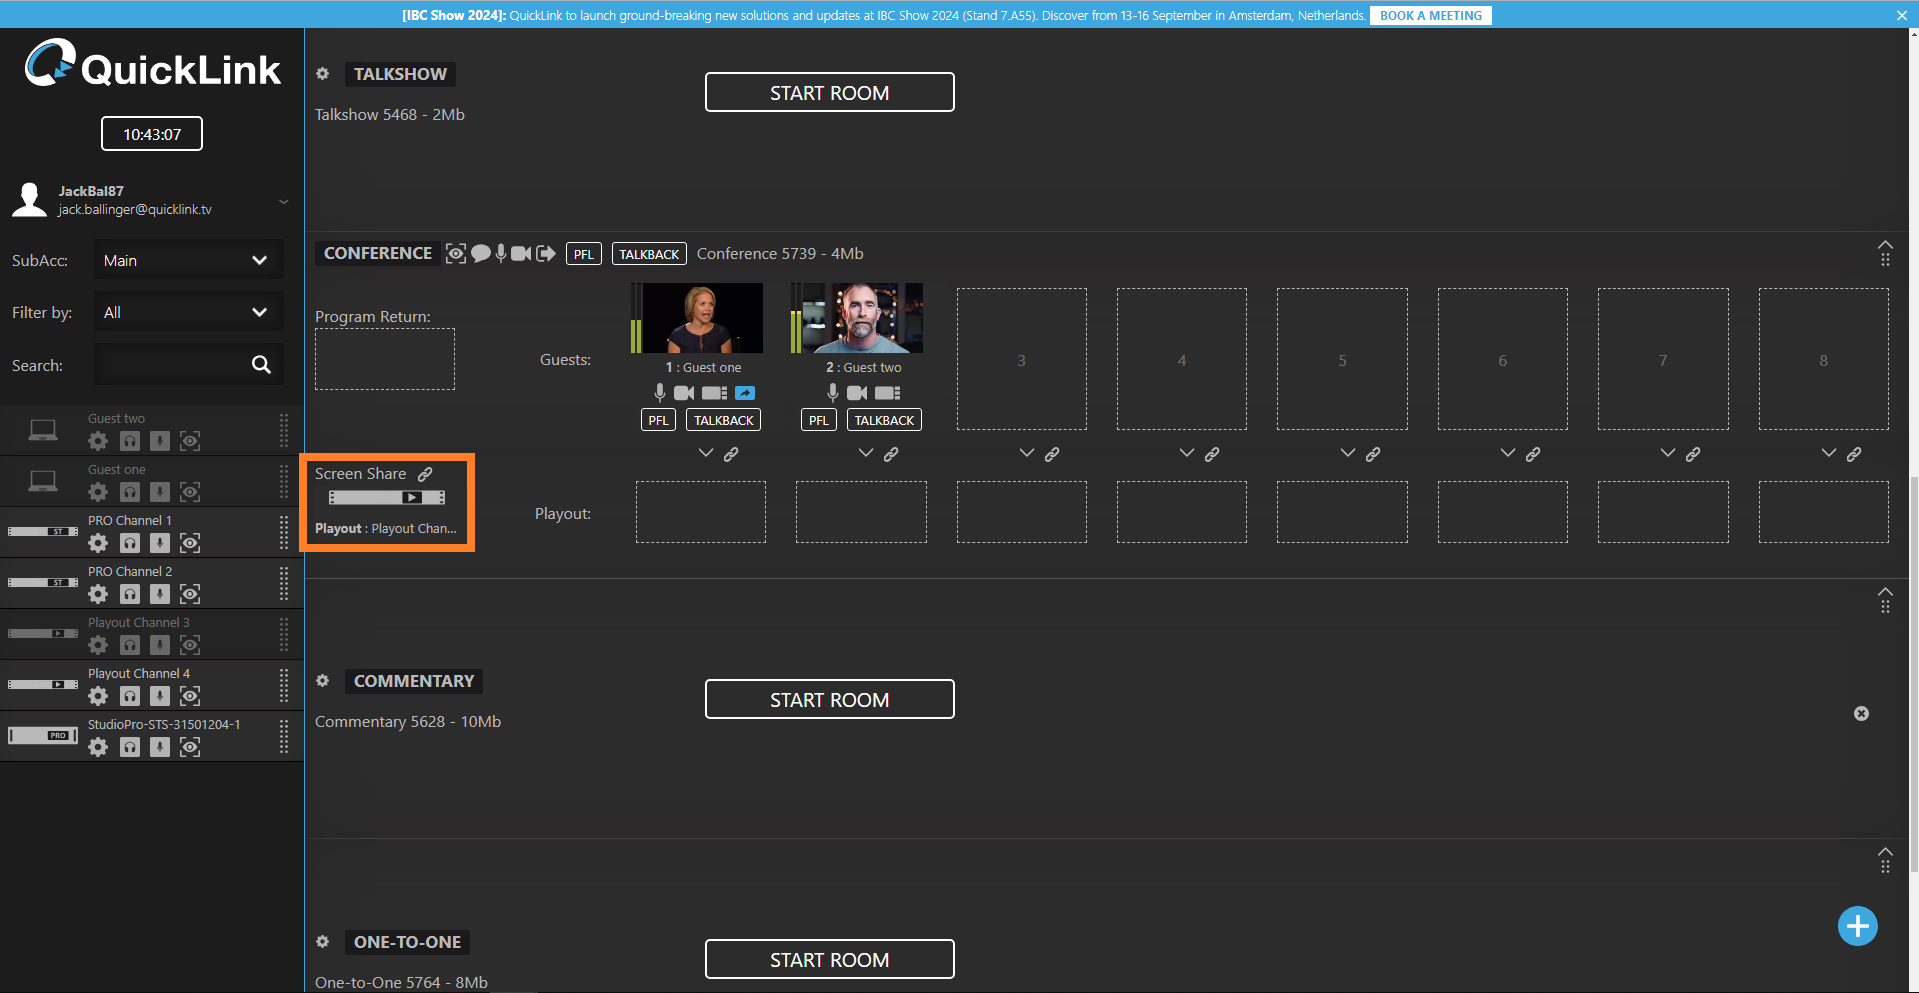Click headphones icon for PRO Channel 2
Image resolution: width=1919 pixels, height=993 pixels.
coord(130,594)
